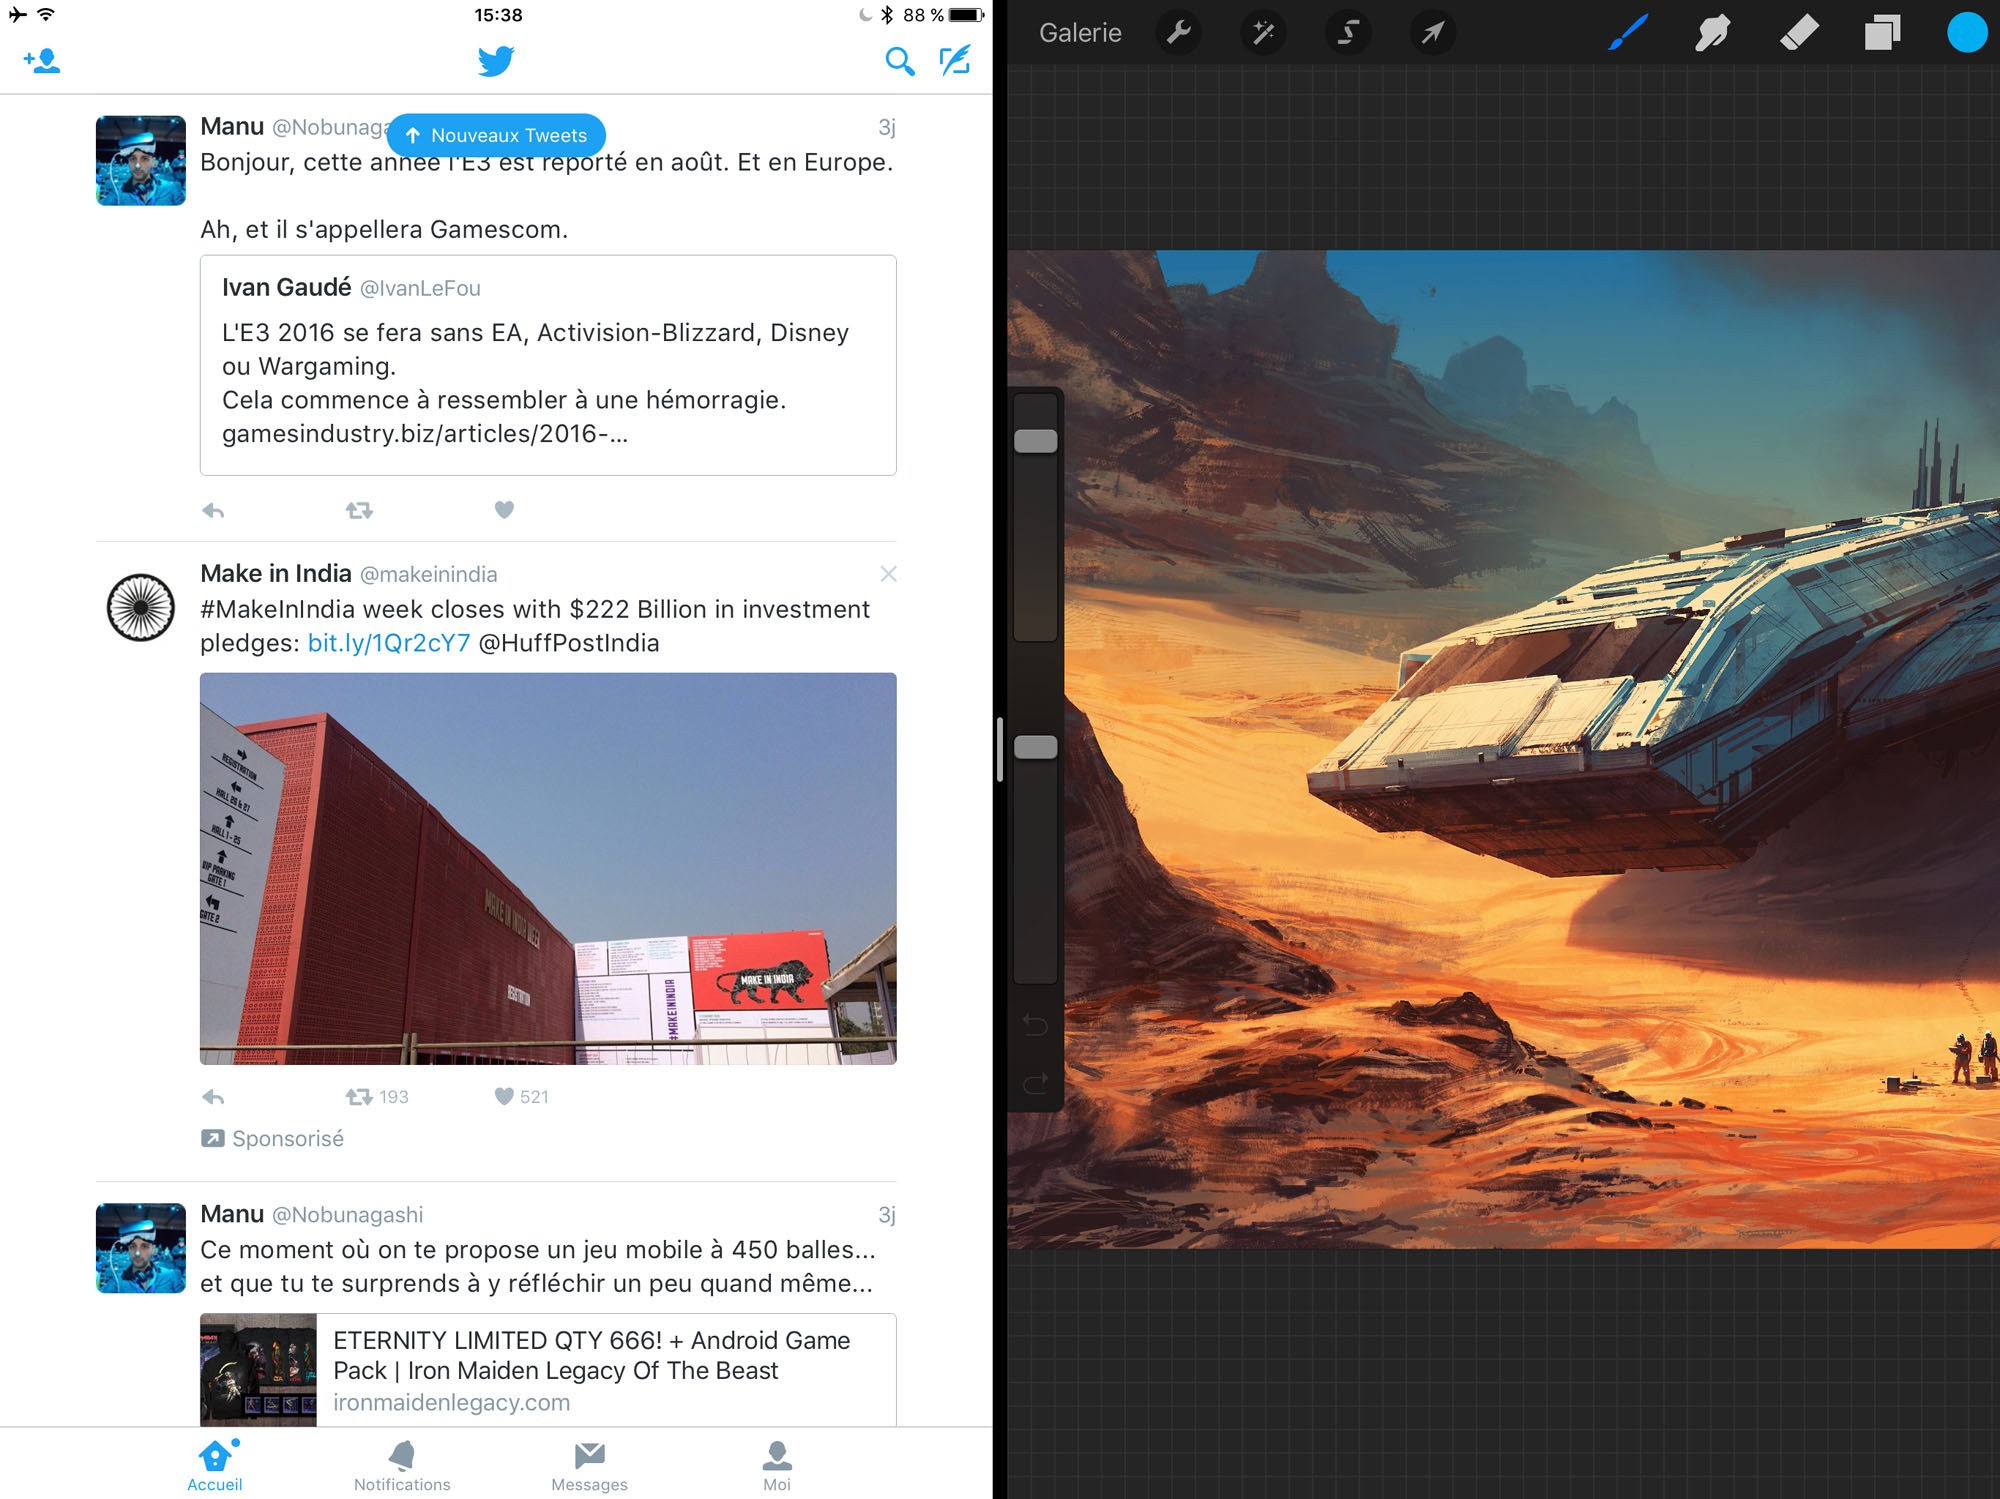Compose a new tweet with the quill icon

955,61
